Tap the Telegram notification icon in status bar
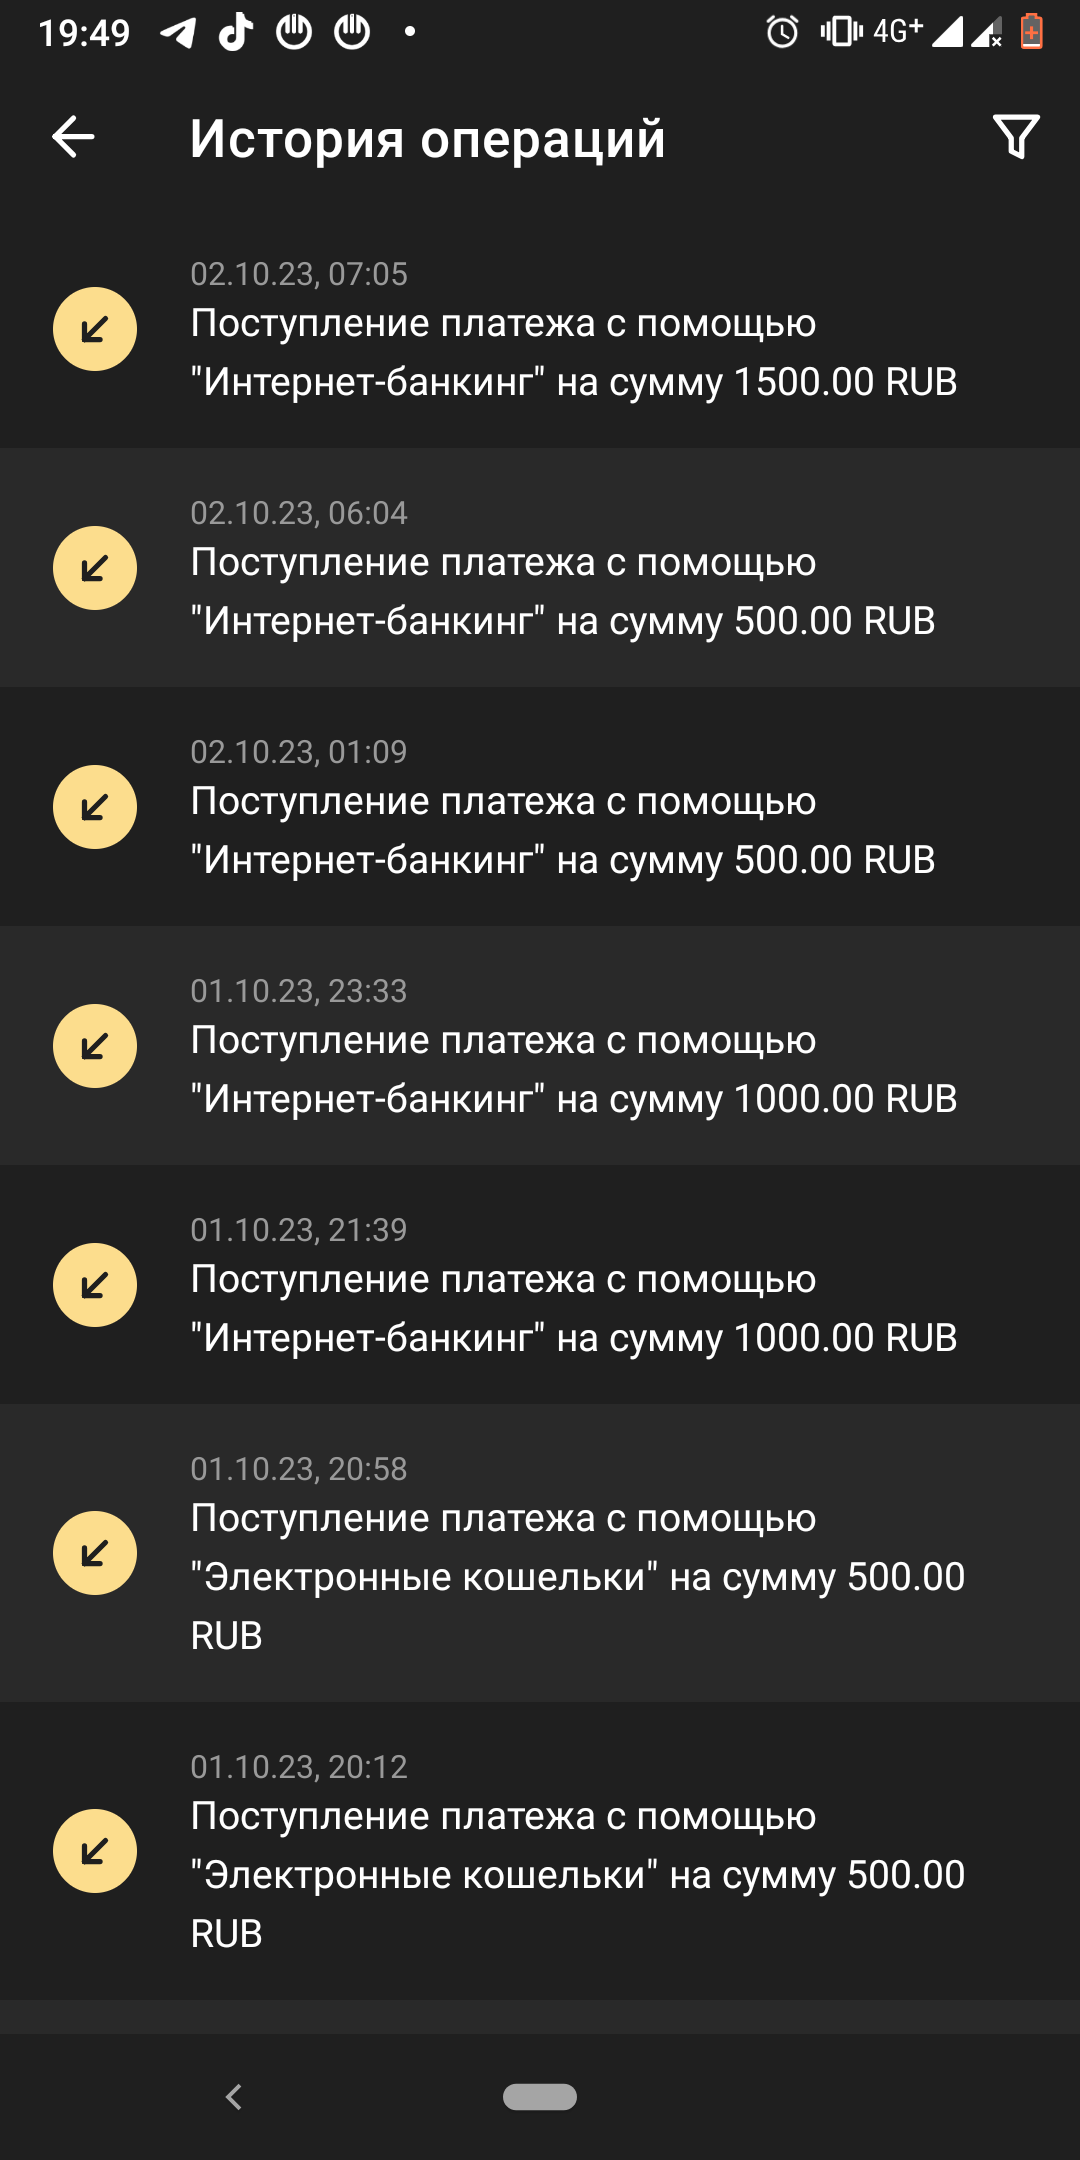This screenshot has width=1080, height=2160. point(178,33)
